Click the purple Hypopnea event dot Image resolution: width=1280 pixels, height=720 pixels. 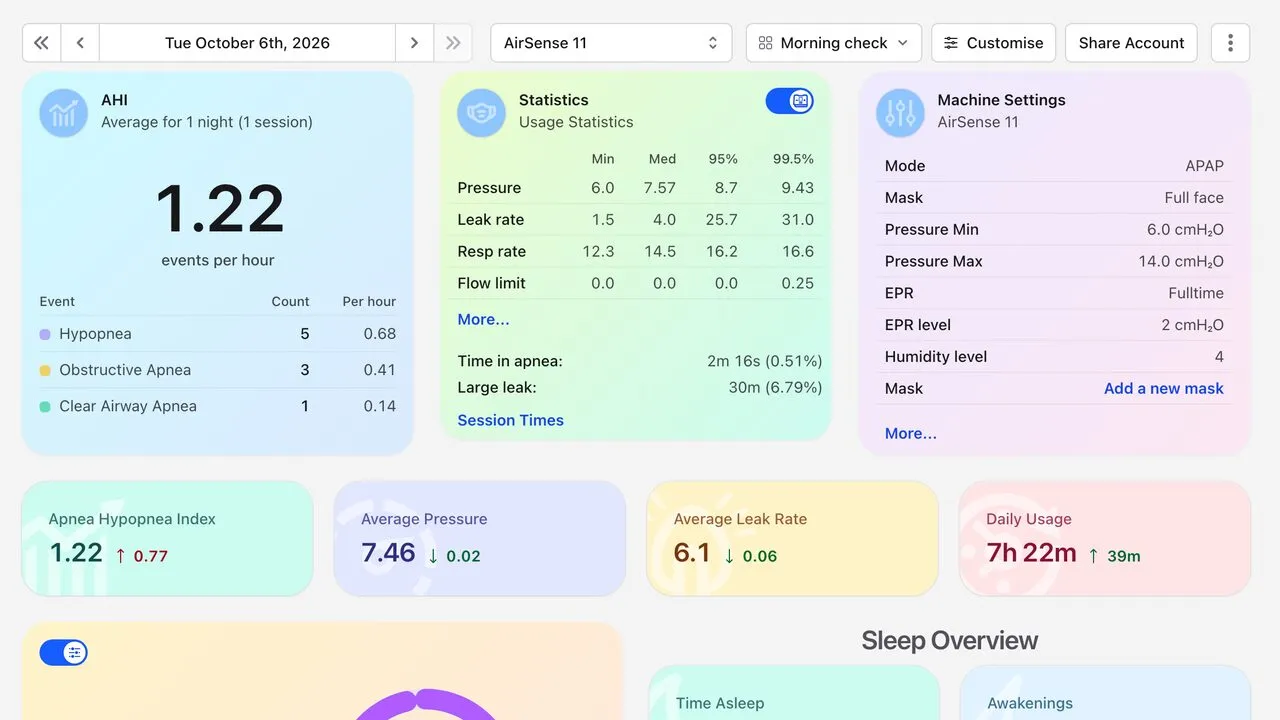[45, 334]
